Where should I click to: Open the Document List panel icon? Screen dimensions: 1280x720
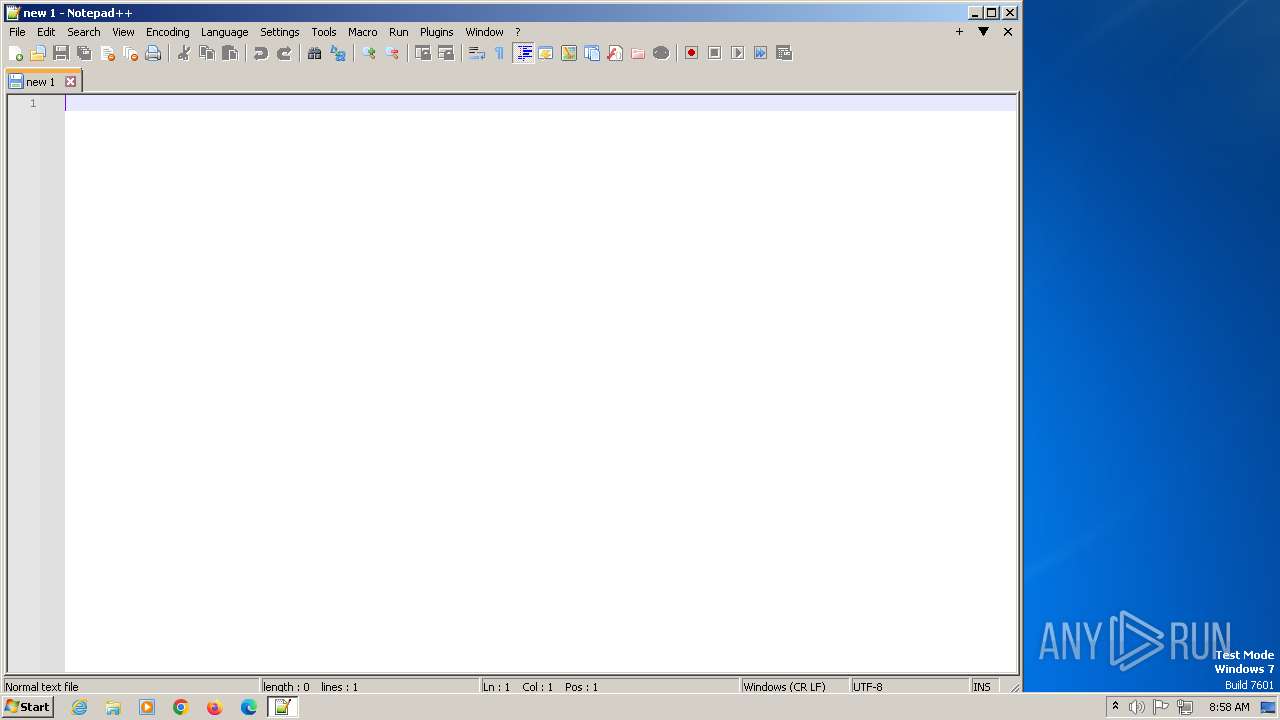[592, 53]
